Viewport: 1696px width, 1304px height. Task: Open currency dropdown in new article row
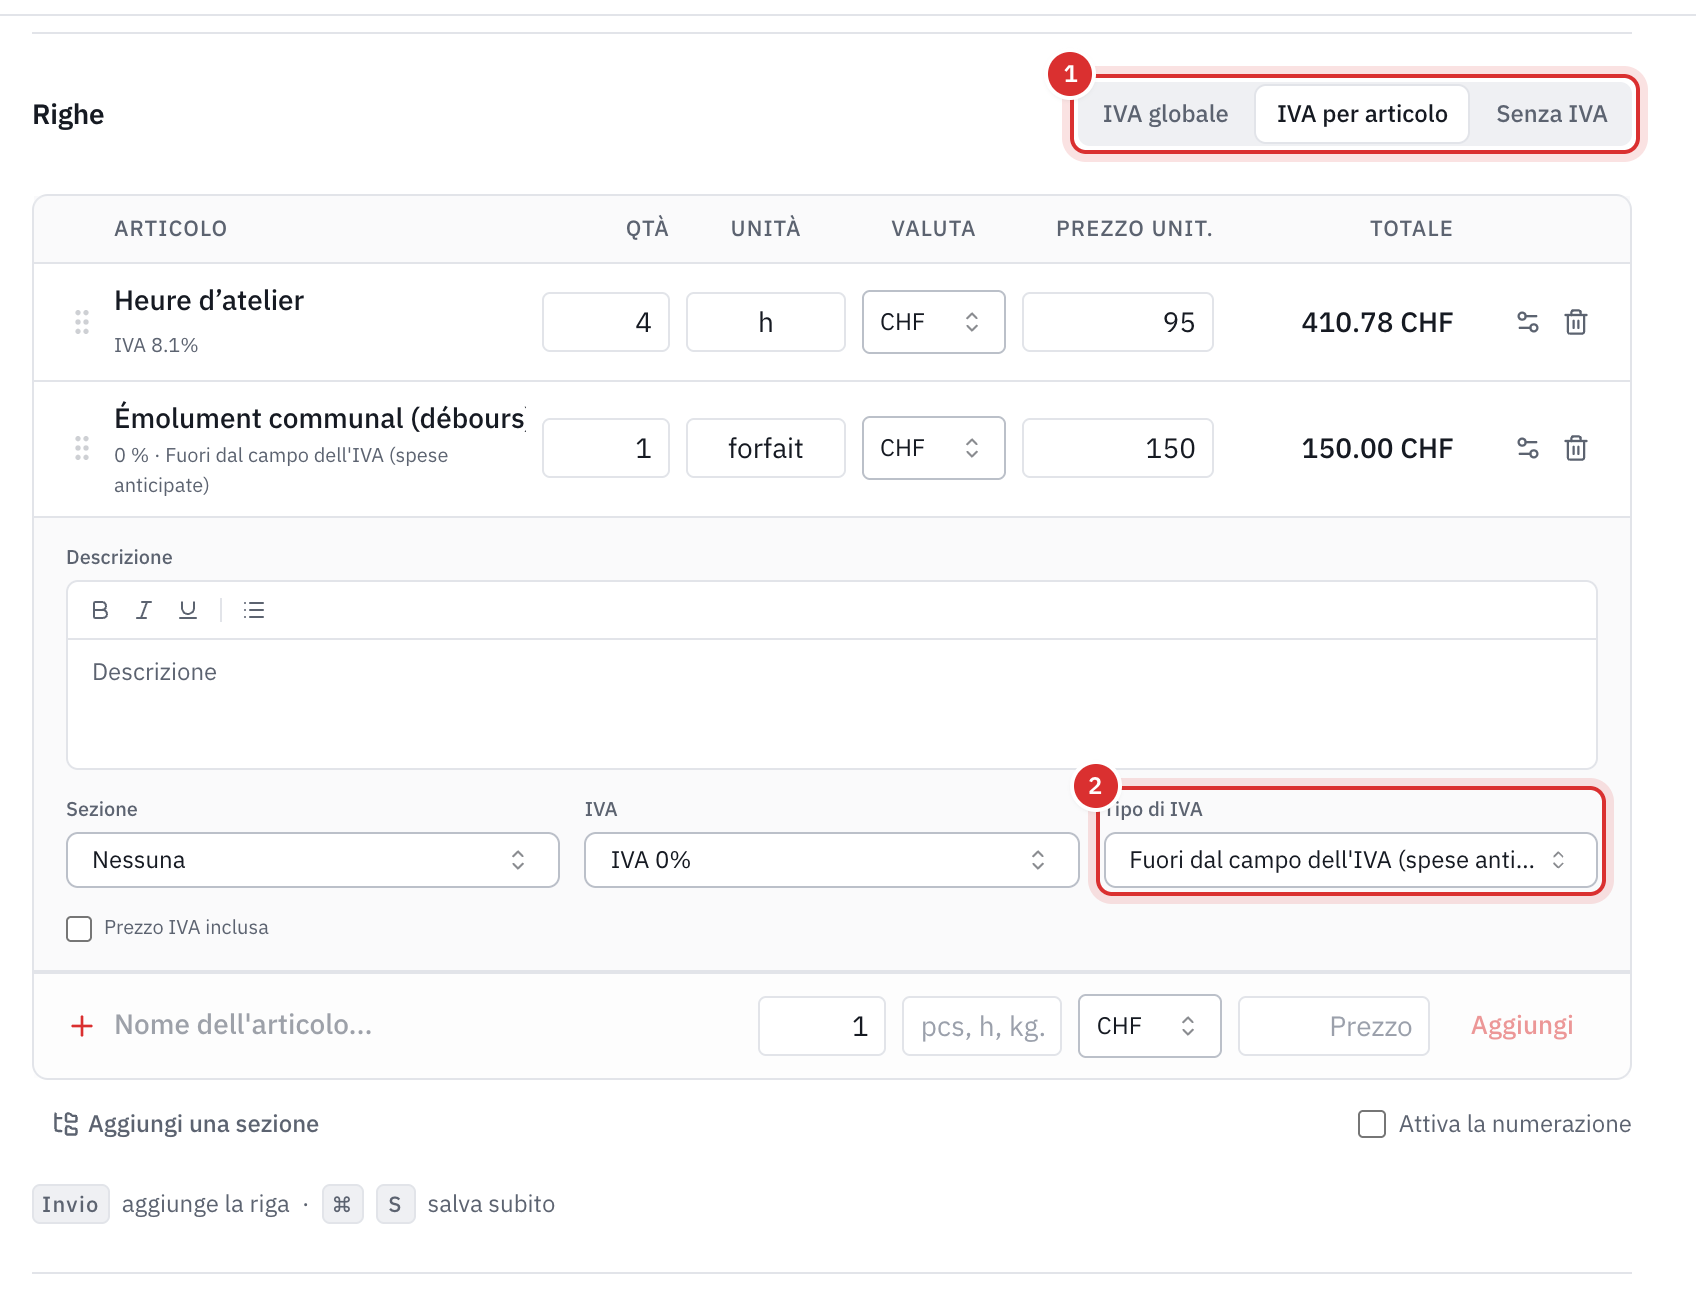click(x=1150, y=1026)
